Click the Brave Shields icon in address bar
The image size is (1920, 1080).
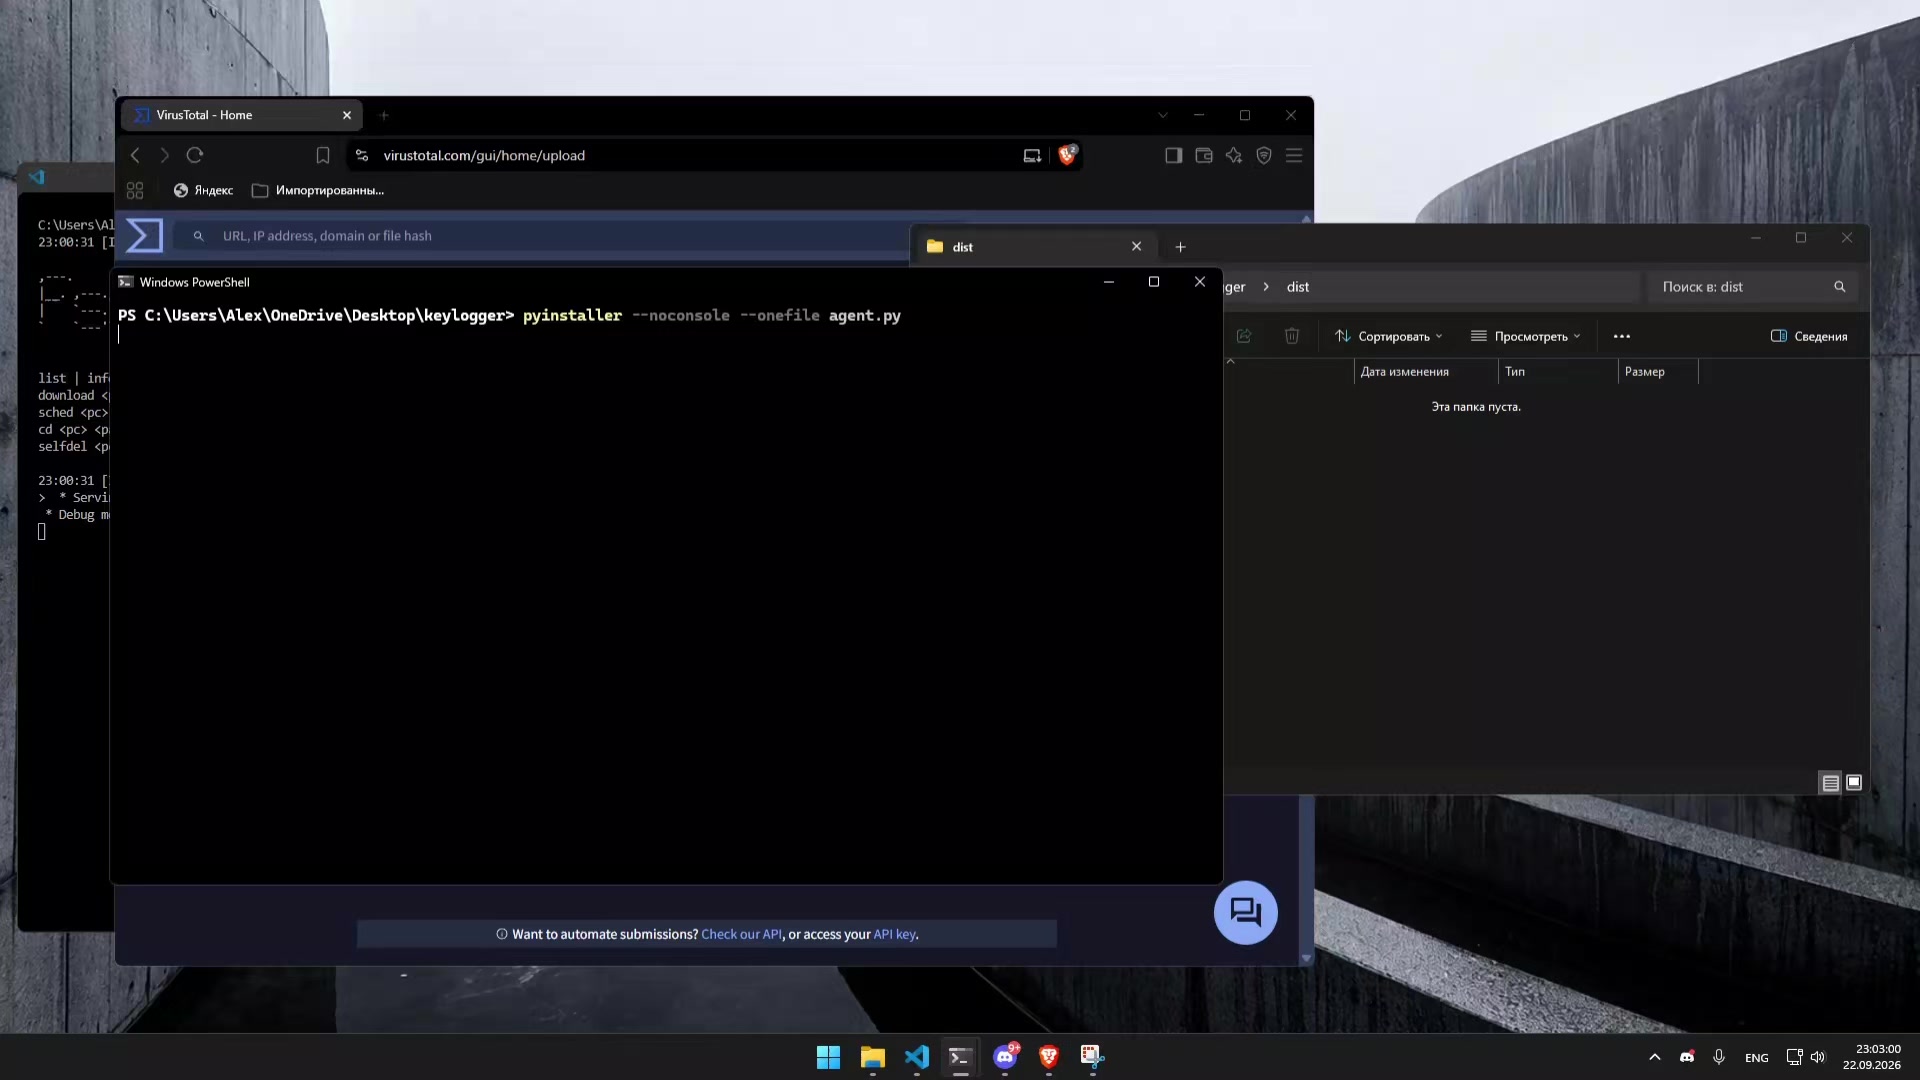[x=1067, y=155]
